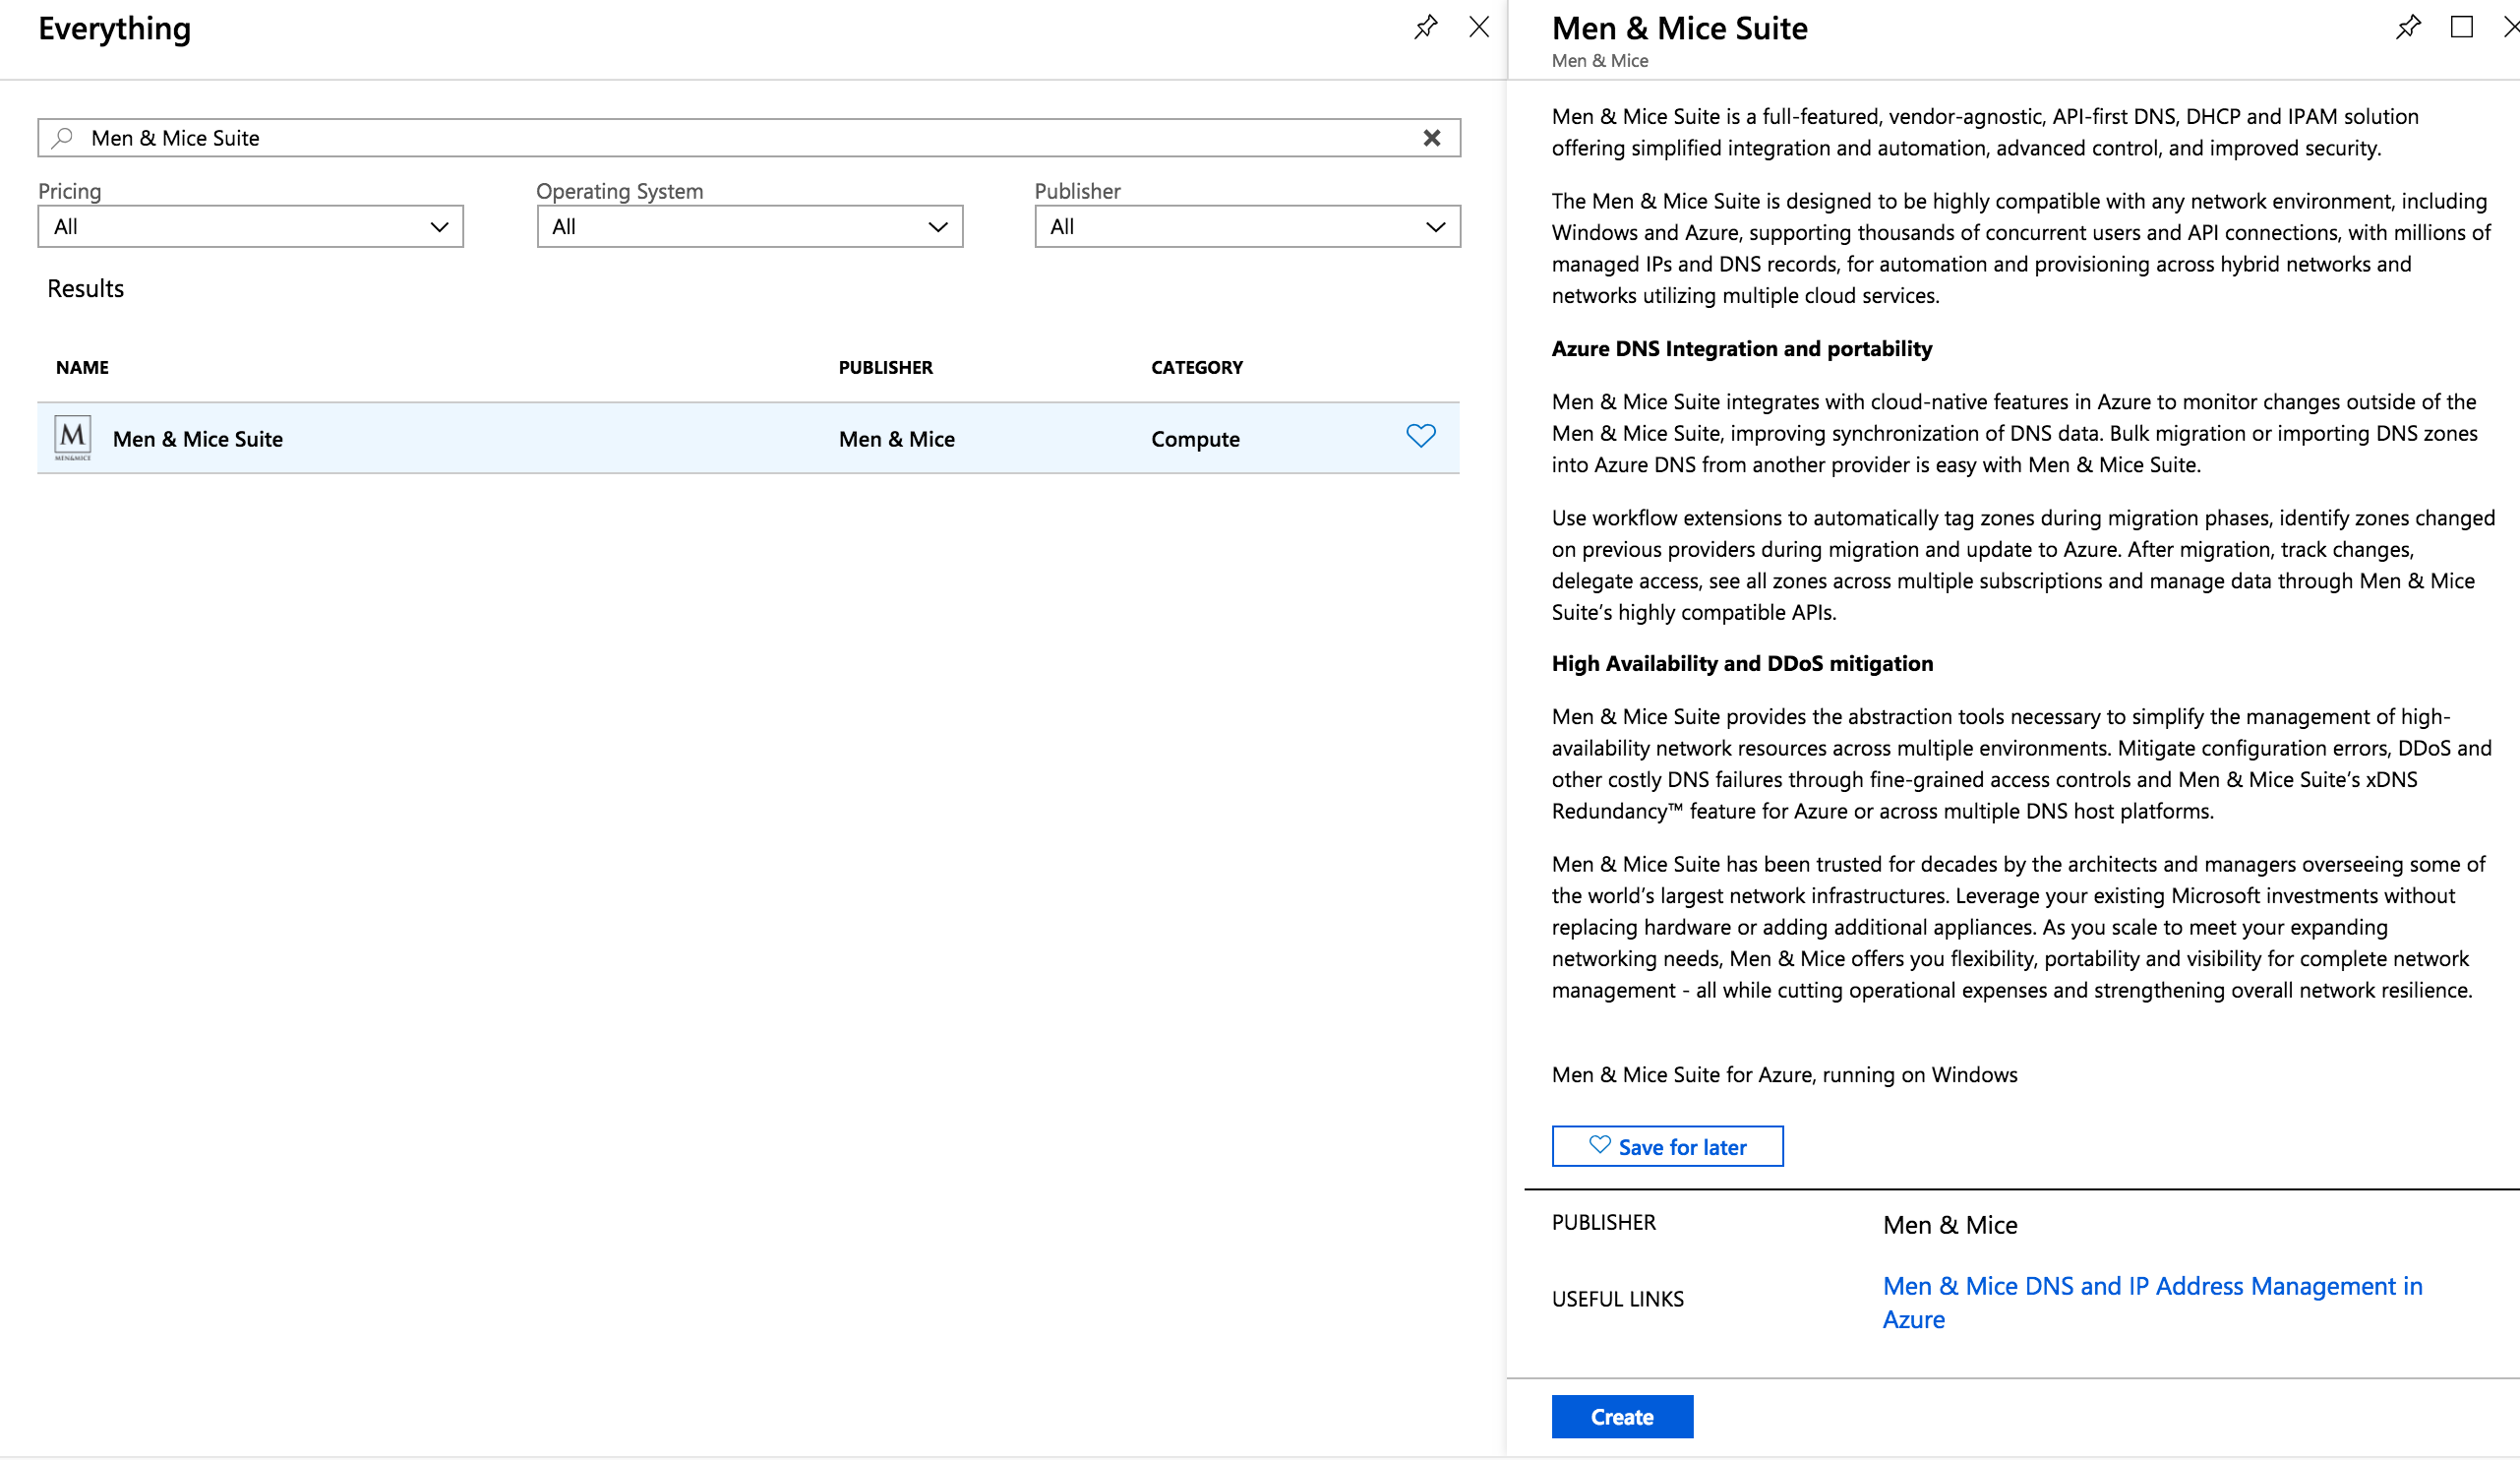The width and height of the screenshot is (2520, 1460).
Task: Sort results by PUBLISHER column header
Action: pos(885,368)
